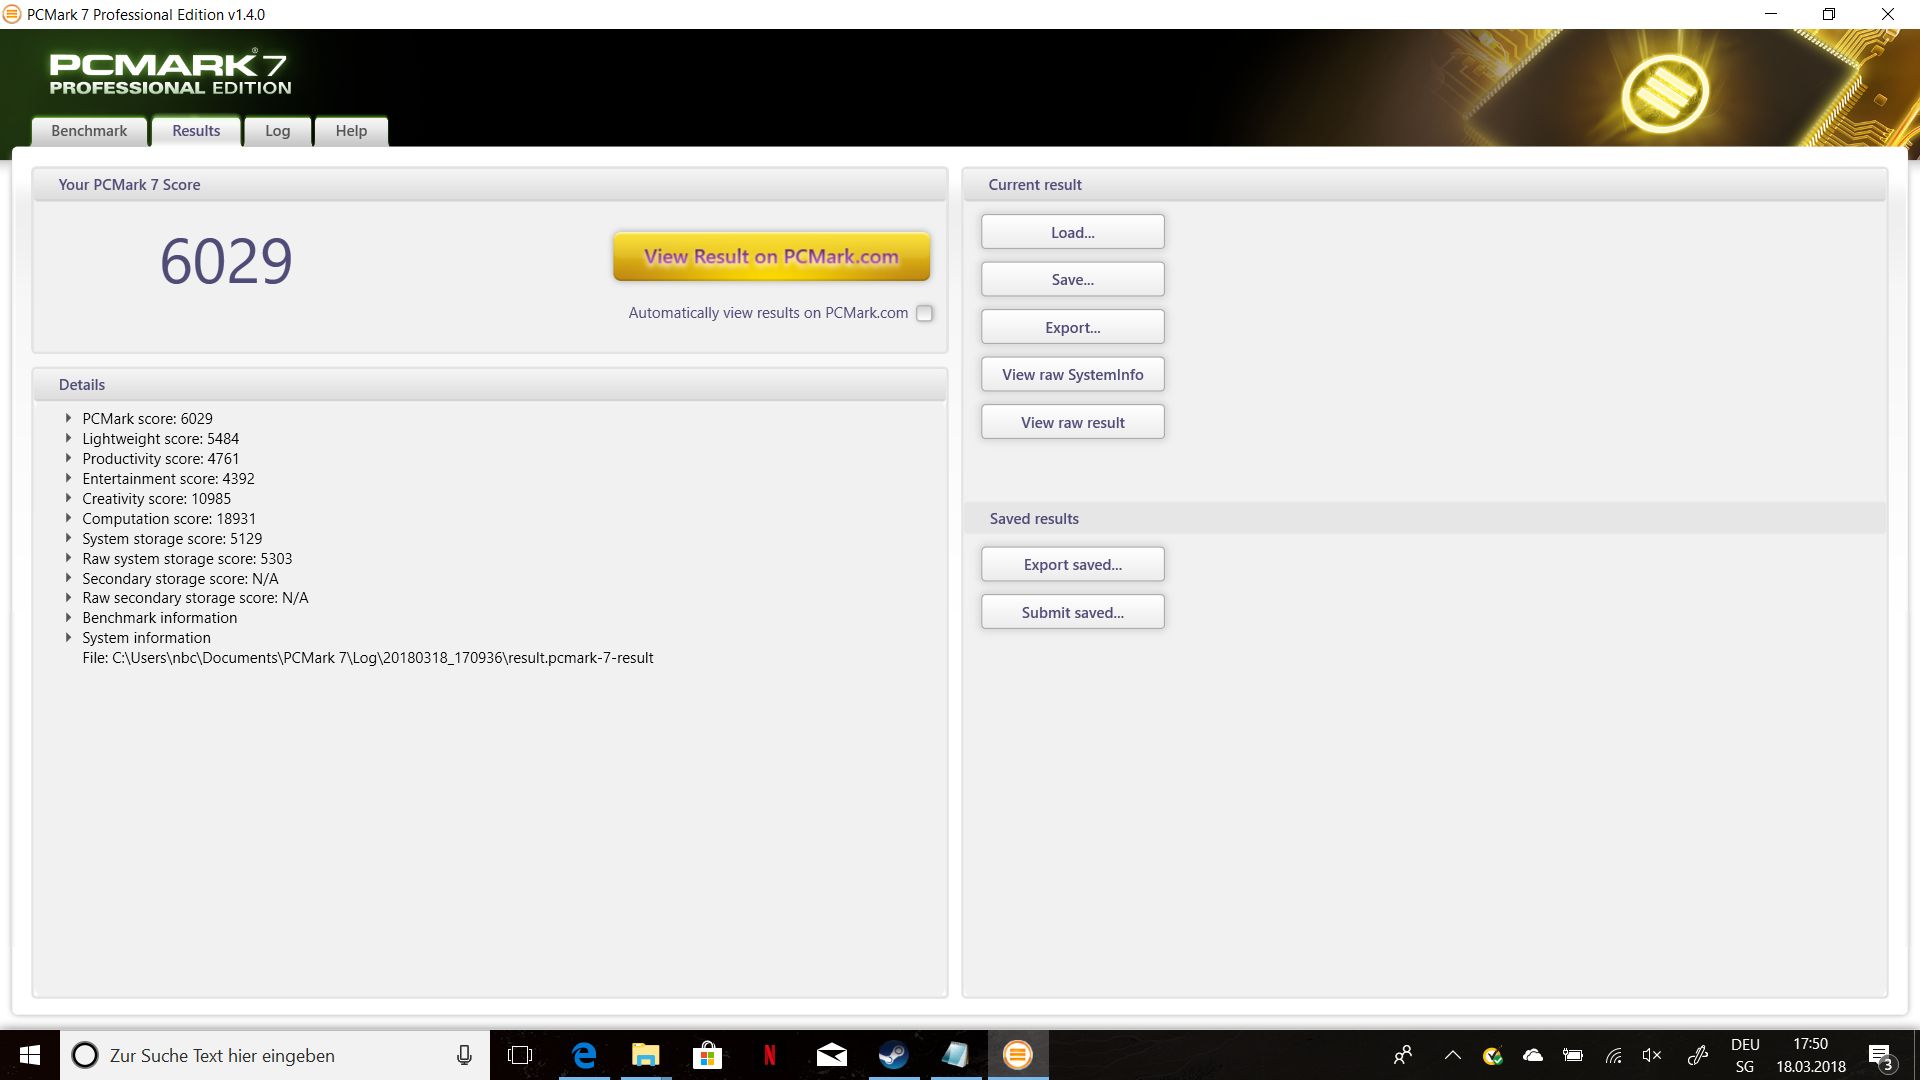Open Task View from taskbar

tap(520, 1055)
